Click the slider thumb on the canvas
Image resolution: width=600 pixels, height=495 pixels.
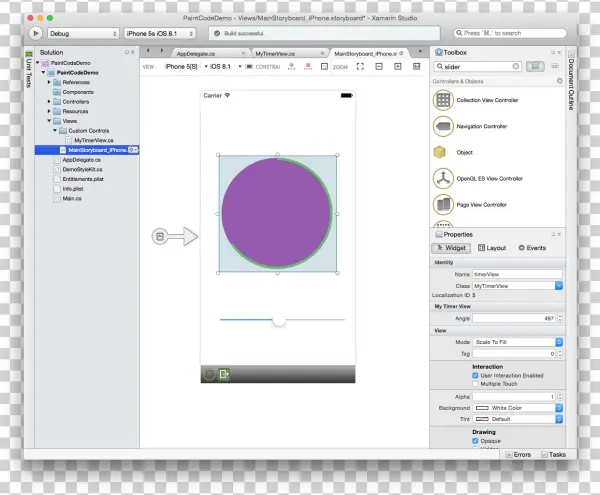click(279, 320)
